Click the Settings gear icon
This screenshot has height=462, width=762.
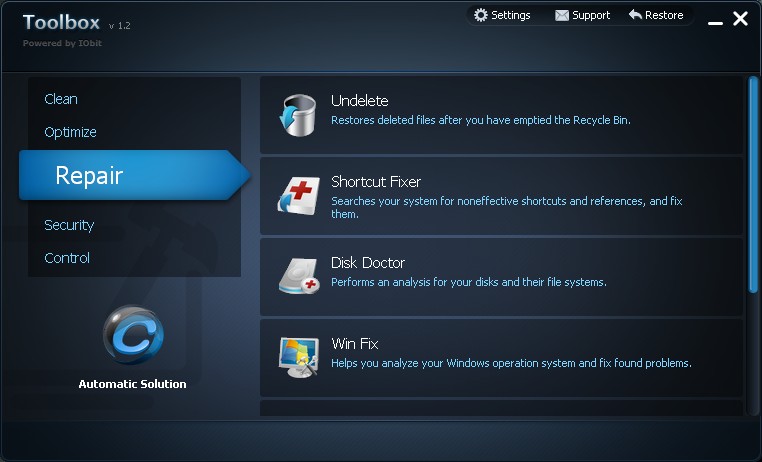pos(481,15)
